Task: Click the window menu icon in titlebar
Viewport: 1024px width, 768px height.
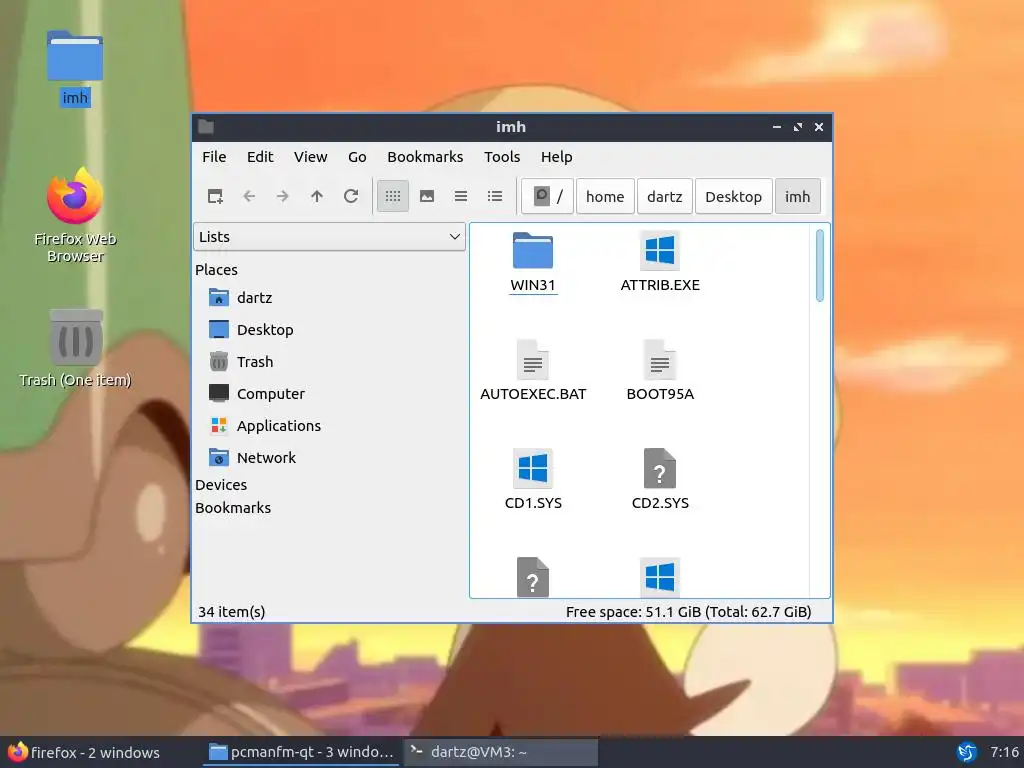Action: pos(206,127)
